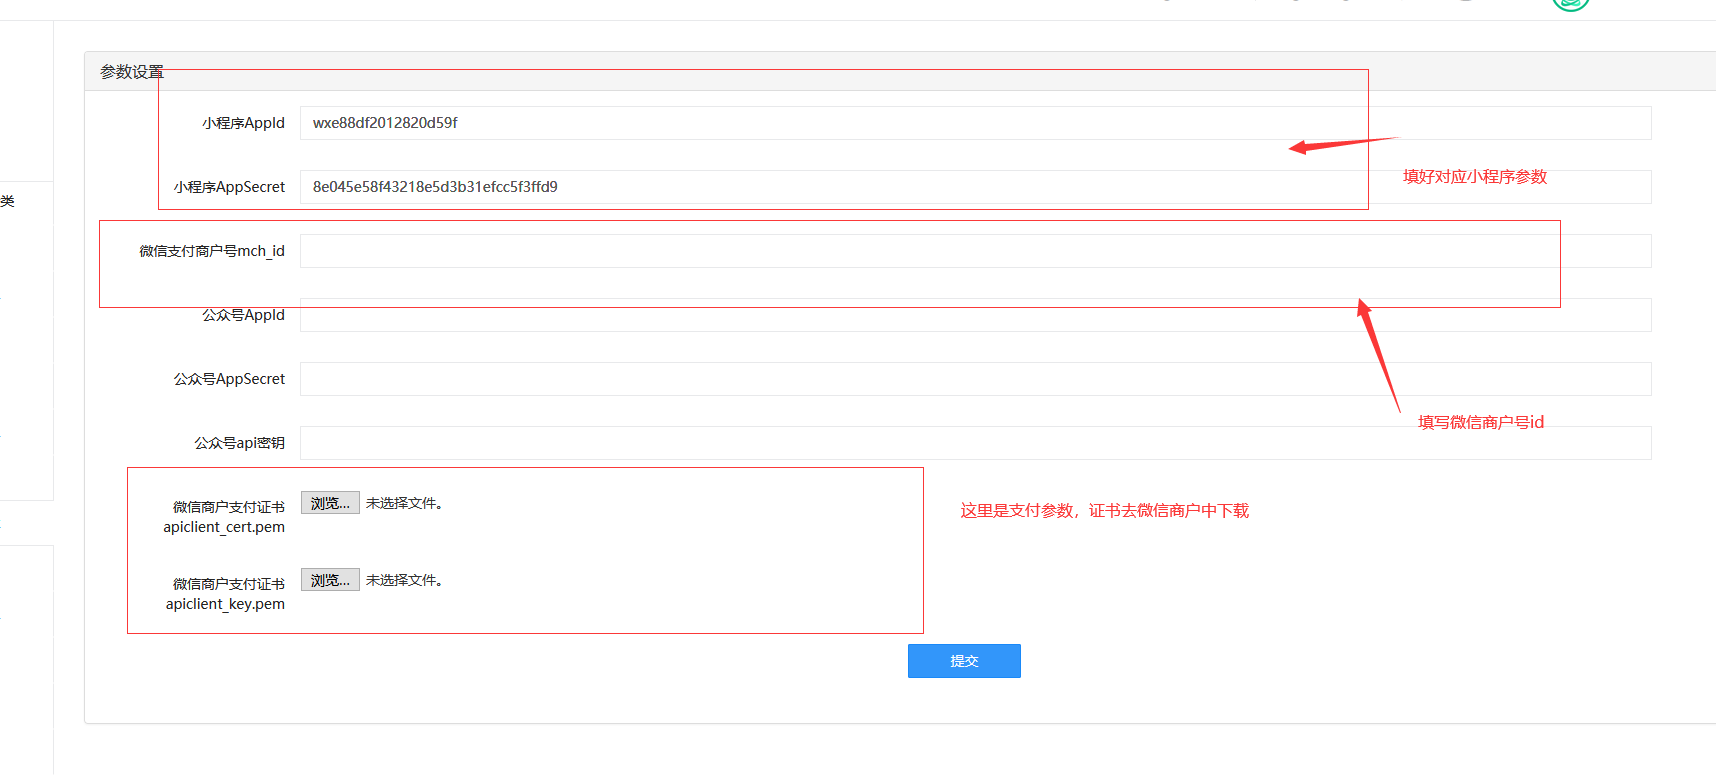This screenshot has height=775, width=1716.
Task: Click the 公众号AppId input field
Action: click(x=975, y=315)
